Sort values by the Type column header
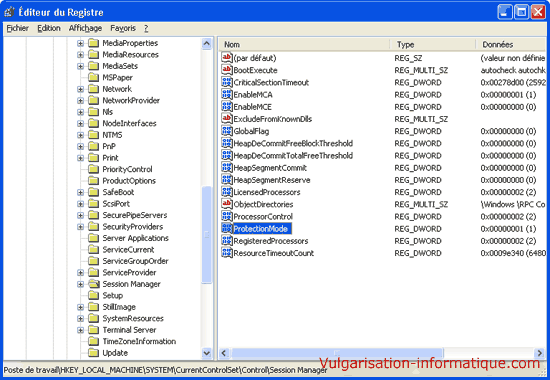The height and width of the screenshot is (380, 550). point(433,44)
